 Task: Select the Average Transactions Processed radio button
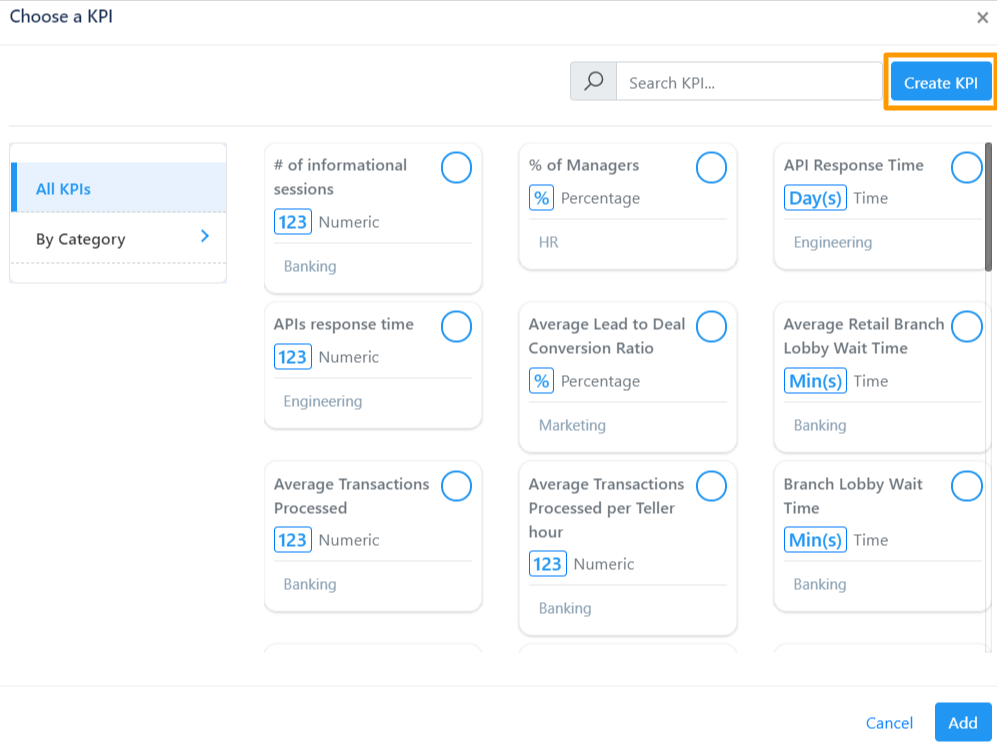click(456, 486)
